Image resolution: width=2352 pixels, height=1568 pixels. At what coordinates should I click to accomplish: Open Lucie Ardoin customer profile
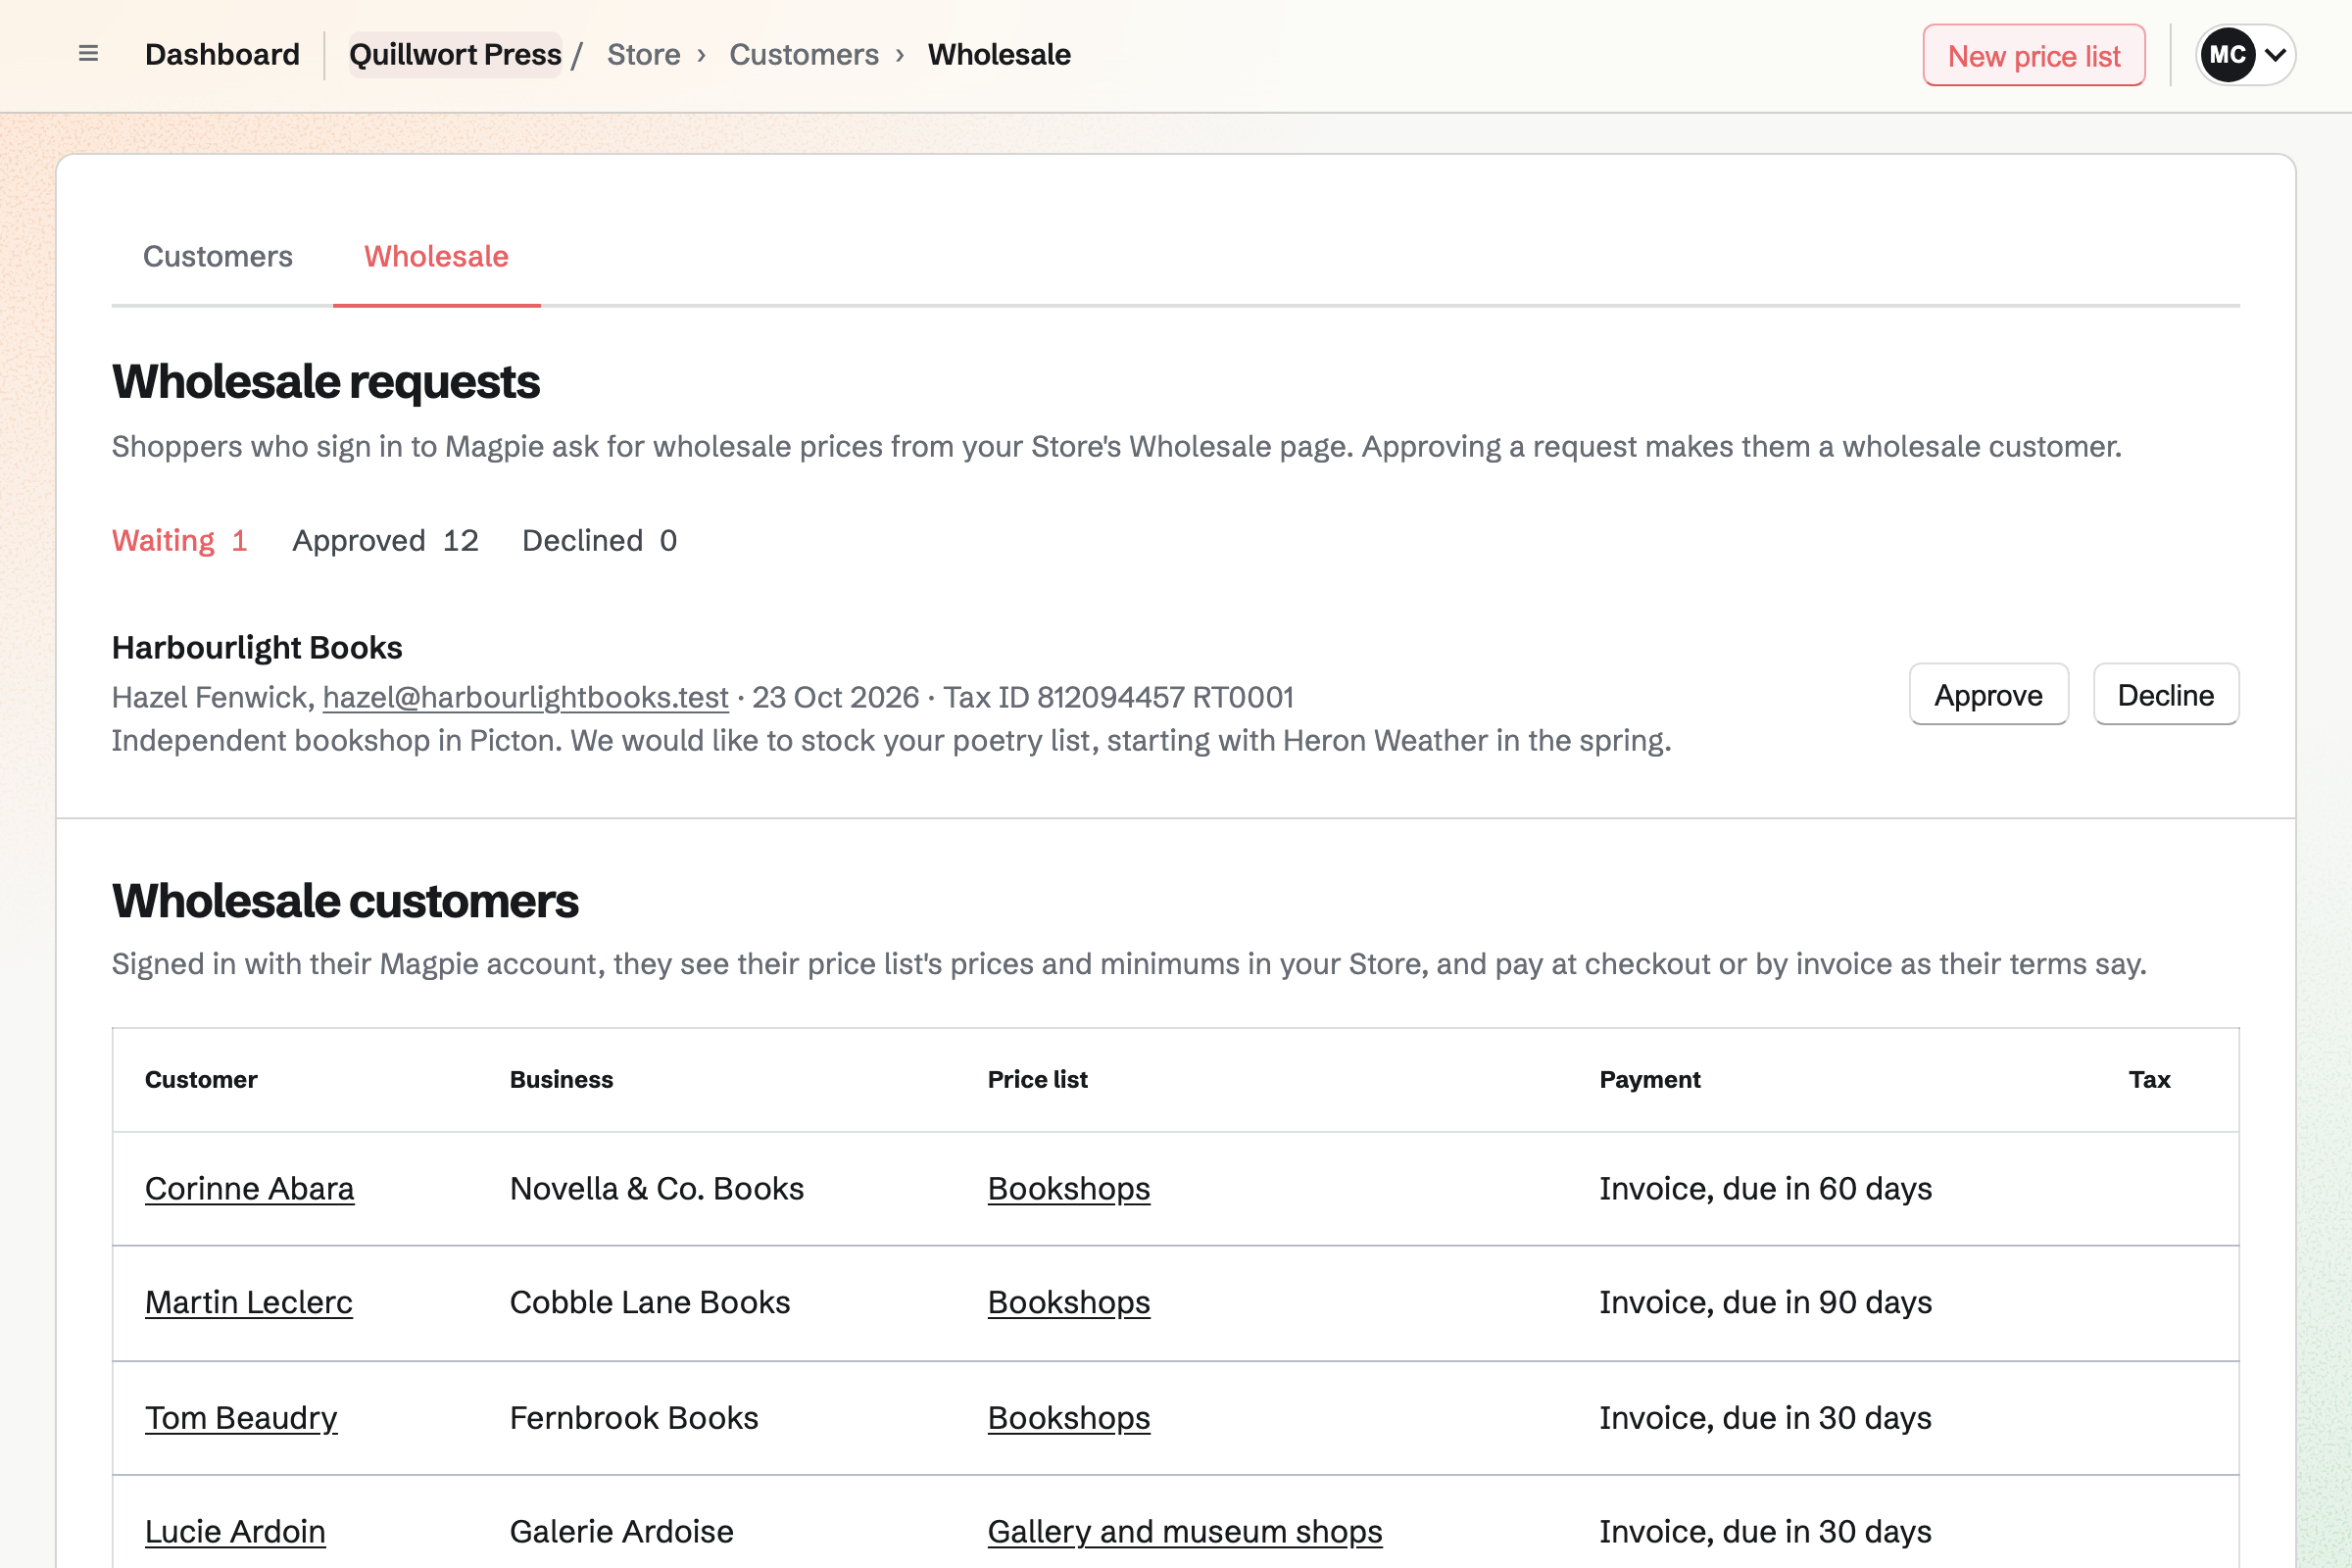coord(235,1531)
